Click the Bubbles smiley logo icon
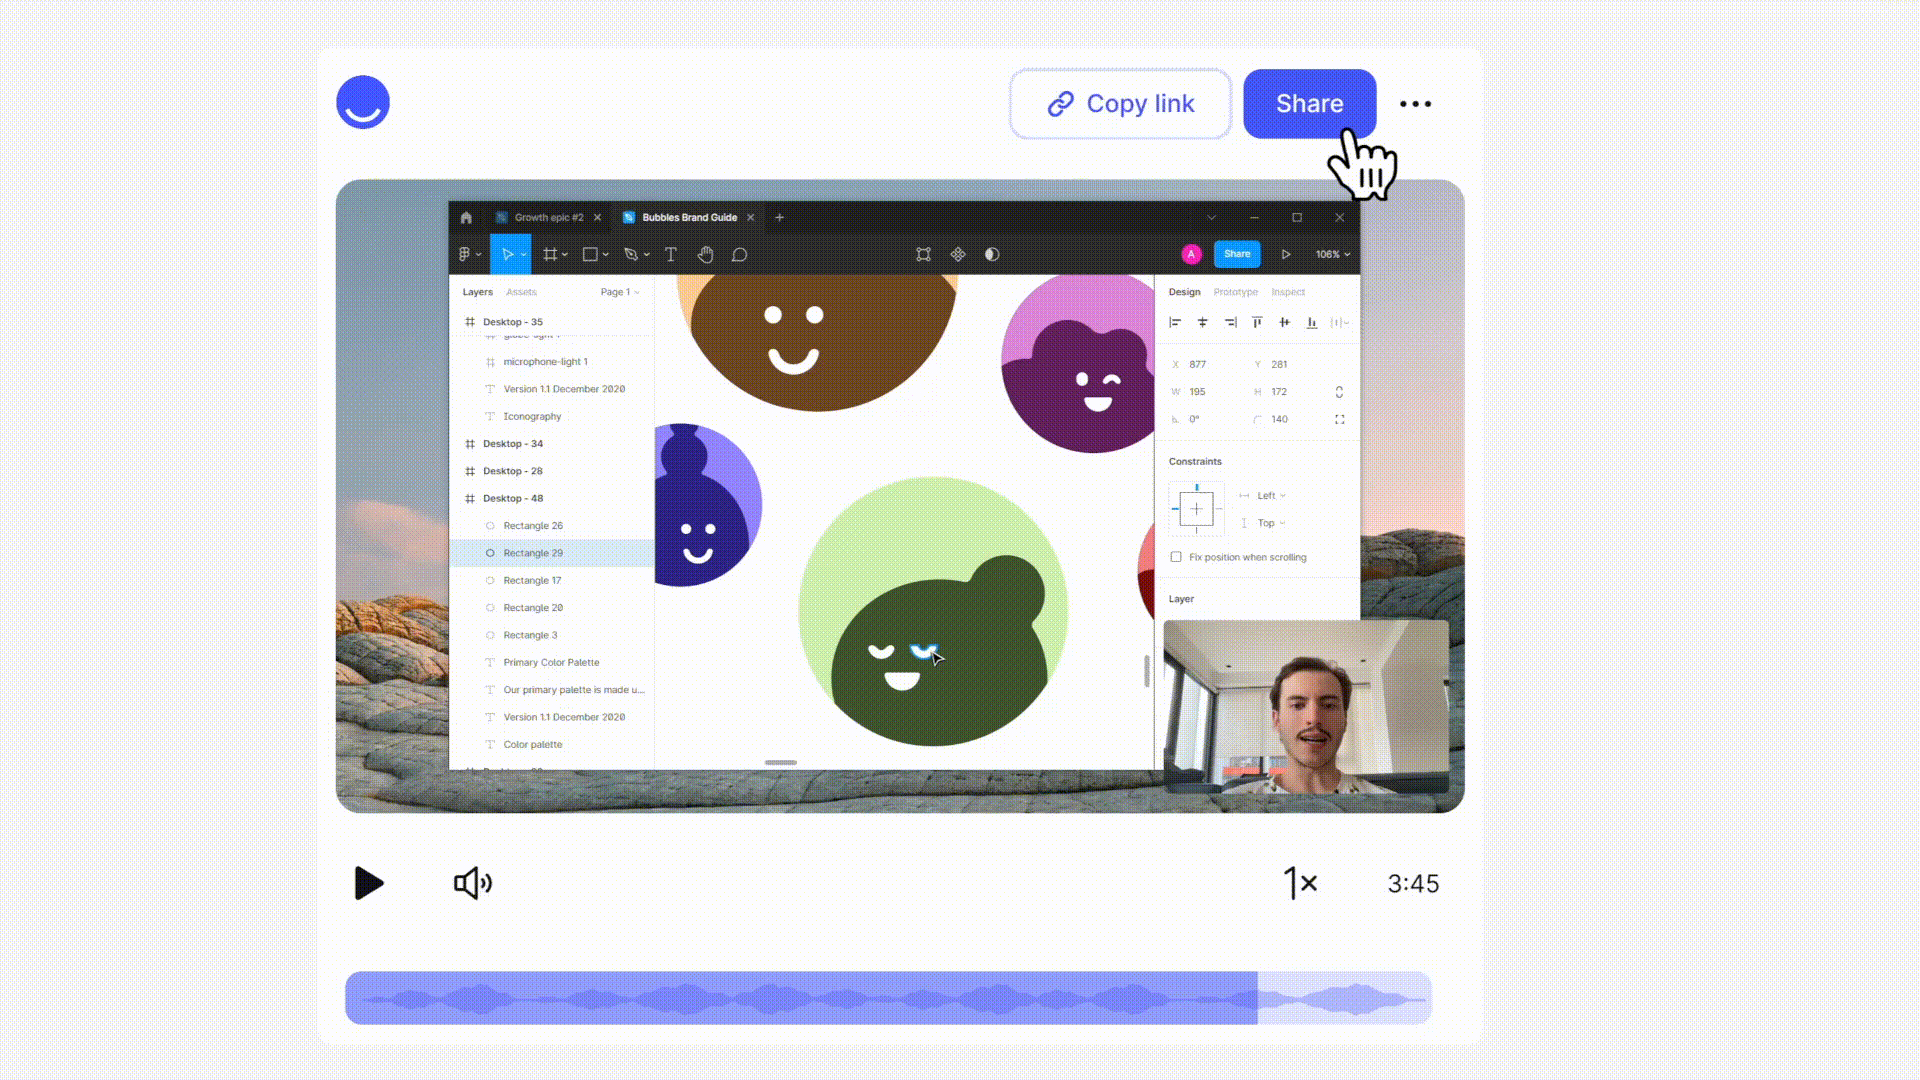 363,103
